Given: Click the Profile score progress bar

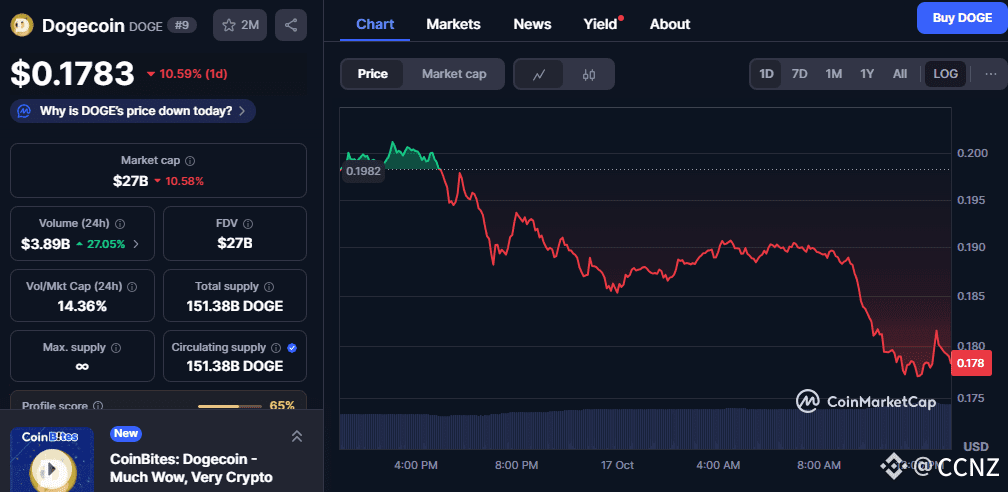Looking at the screenshot, I should pyautogui.click(x=231, y=406).
